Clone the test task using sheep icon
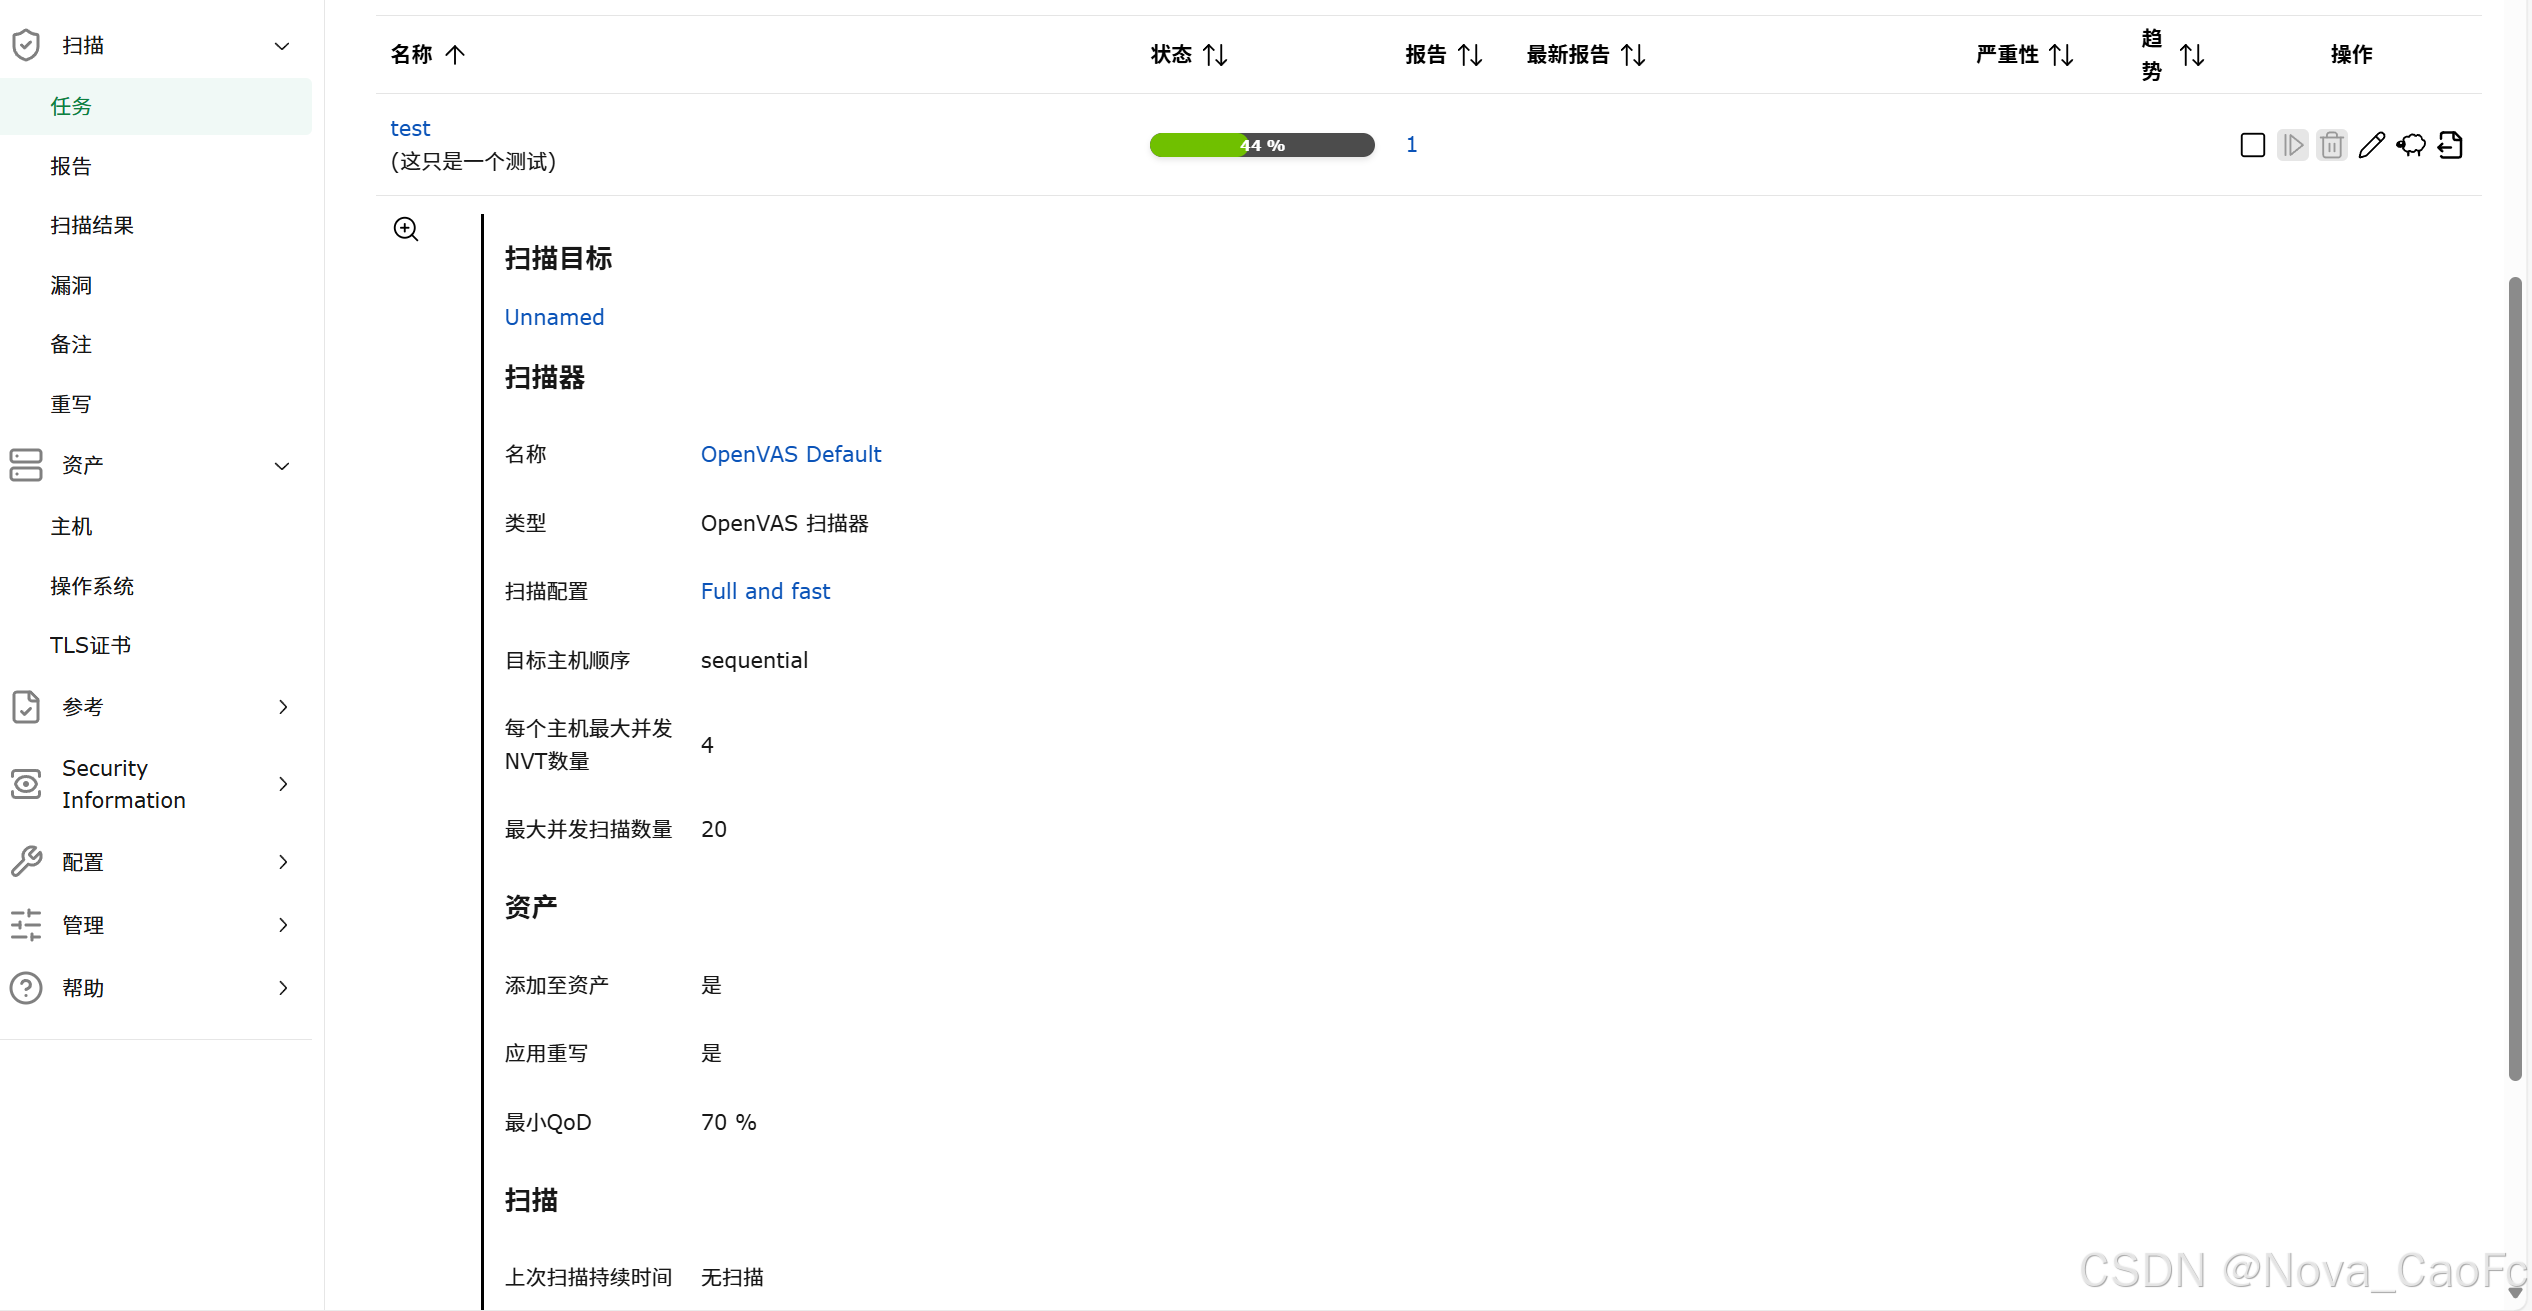This screenshot has width=2532, height=1311. pos(2411,145)
